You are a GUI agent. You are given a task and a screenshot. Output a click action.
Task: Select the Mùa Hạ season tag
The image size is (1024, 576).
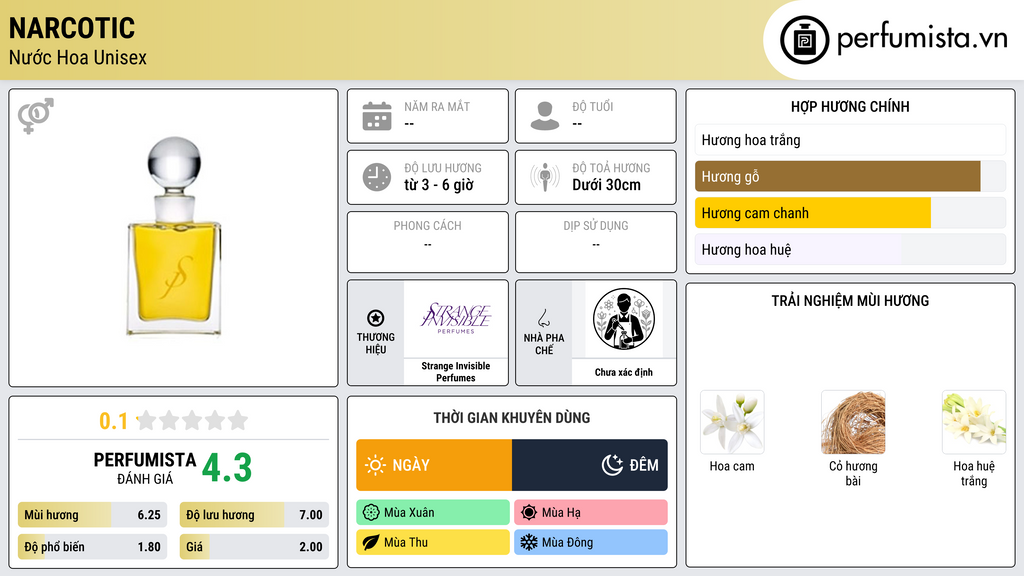[x=590, y=512]
